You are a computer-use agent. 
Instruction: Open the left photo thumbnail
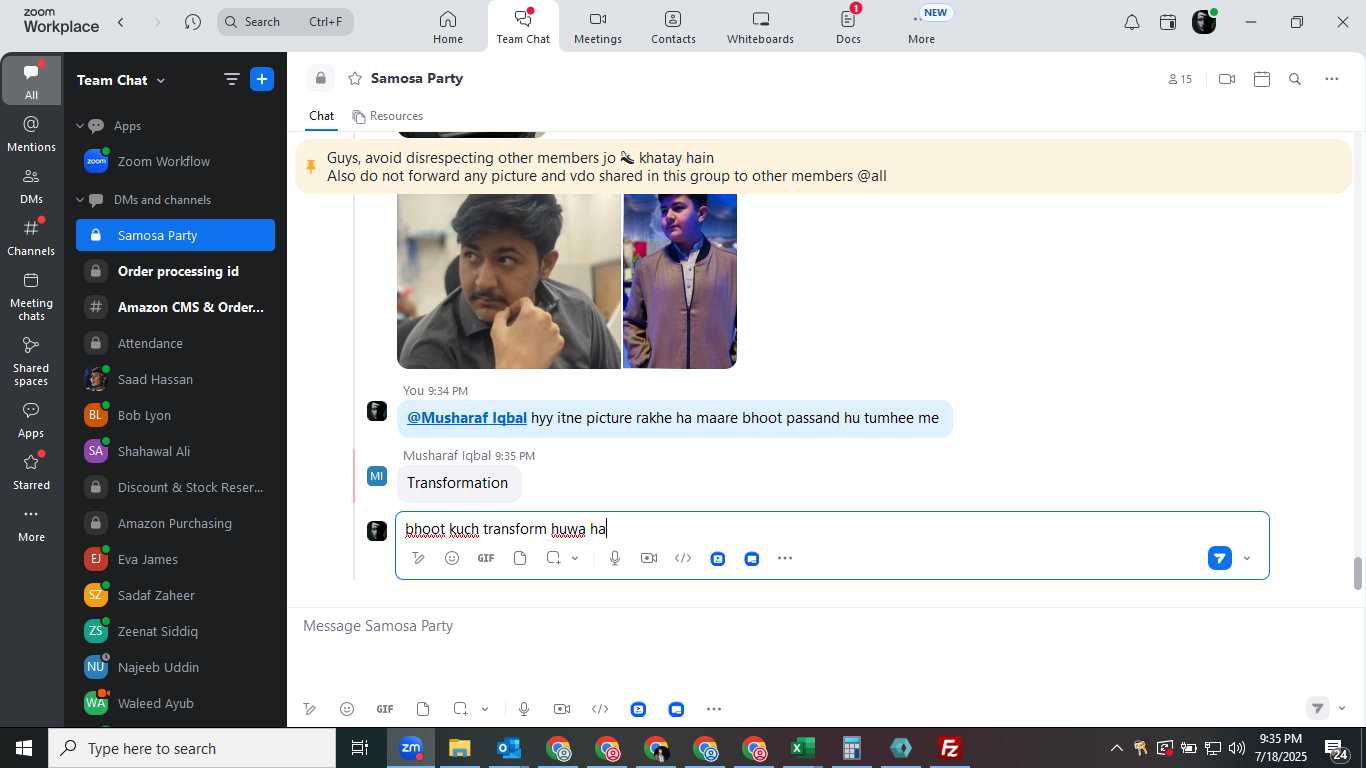509,281
